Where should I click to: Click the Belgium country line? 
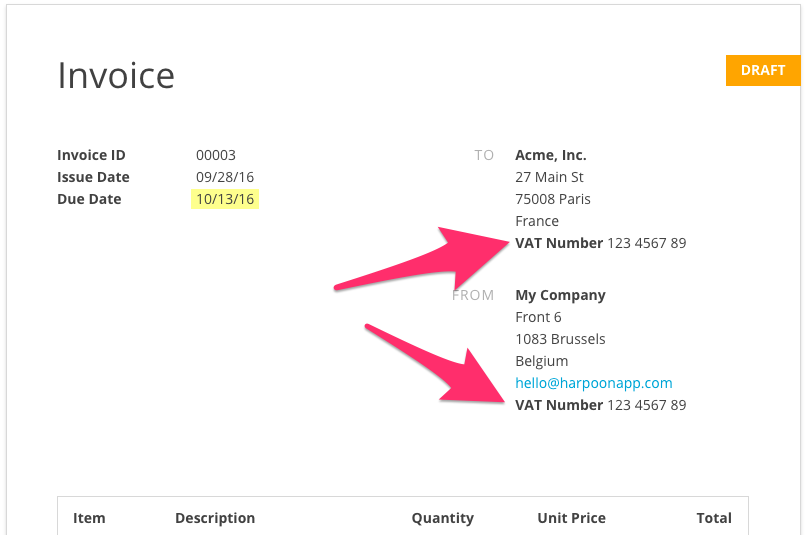(542, 361)
